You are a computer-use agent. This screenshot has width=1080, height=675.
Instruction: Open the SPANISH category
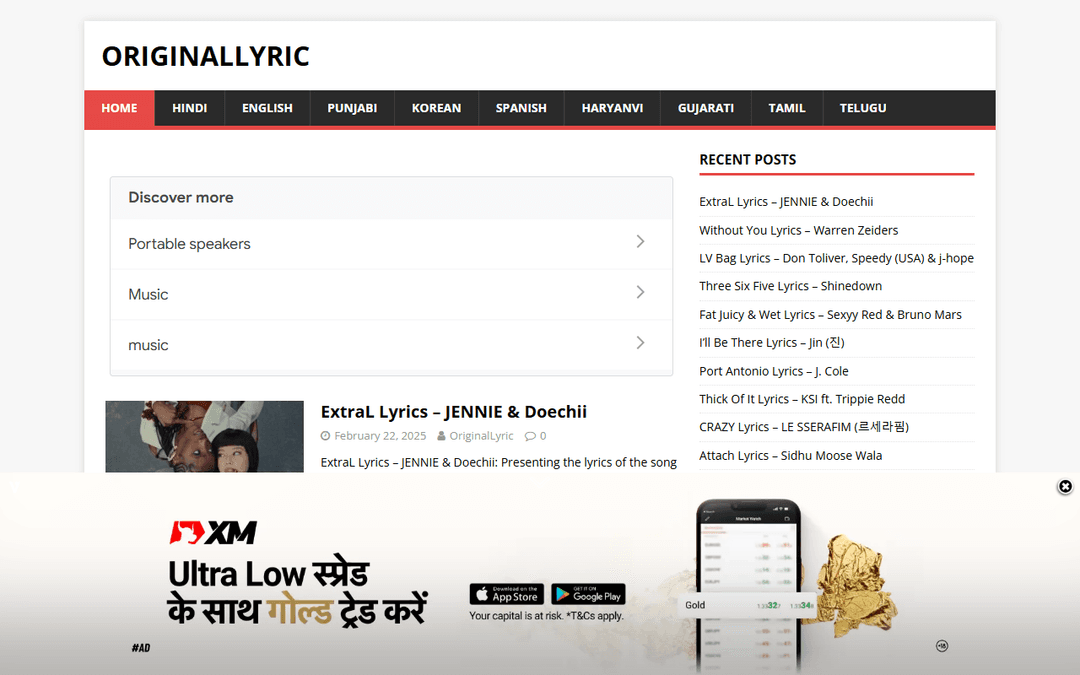521,108
